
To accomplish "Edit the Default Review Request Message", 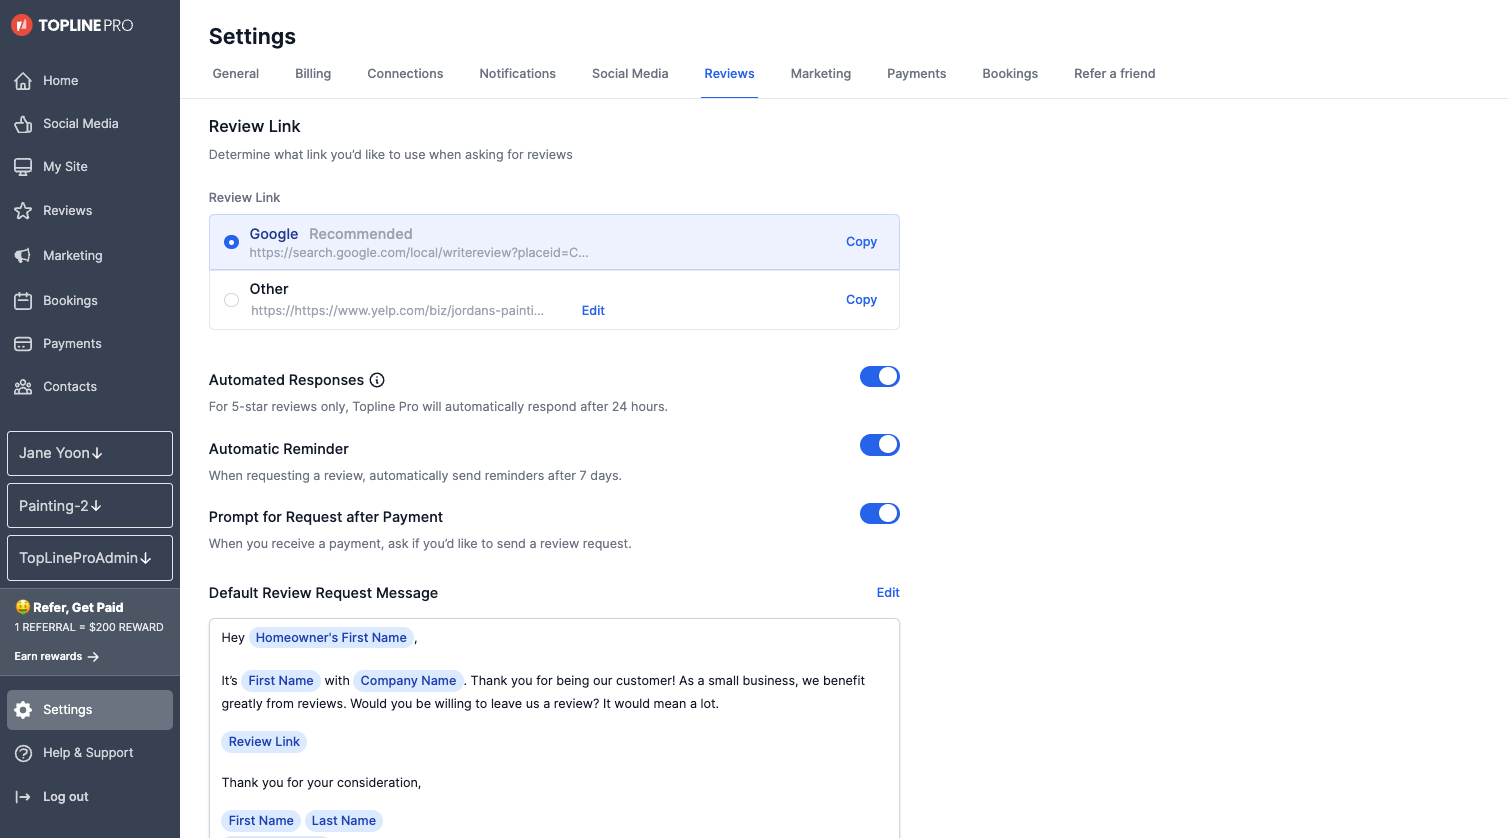I will click(x=888, y=593).
